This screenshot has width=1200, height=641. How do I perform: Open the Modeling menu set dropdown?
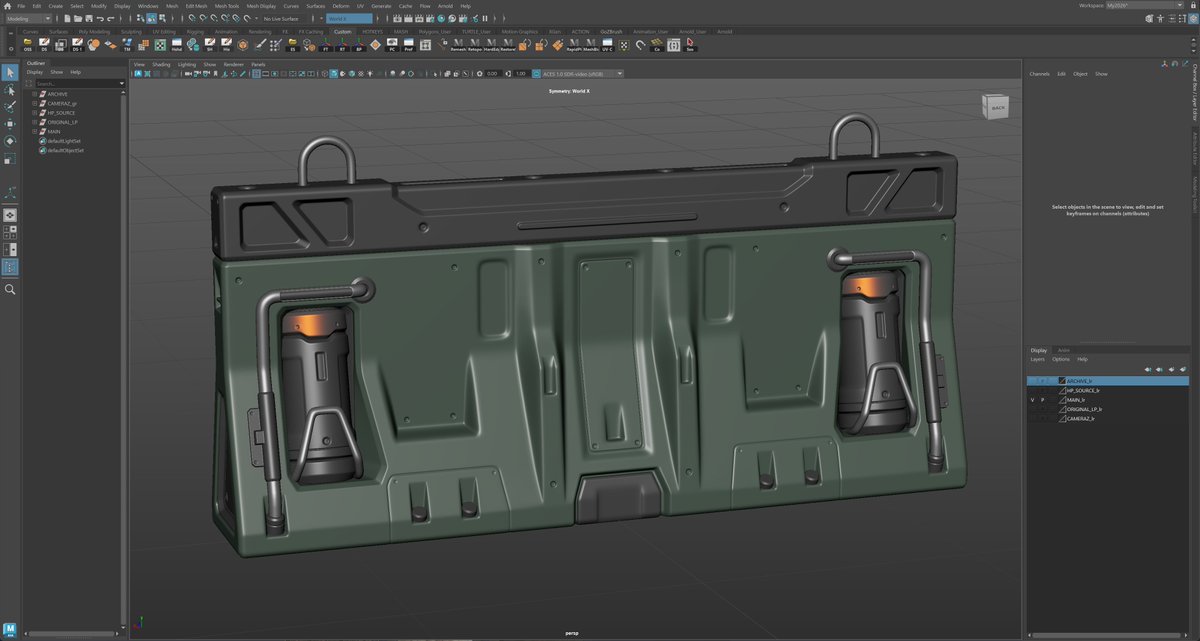[28, 18]
